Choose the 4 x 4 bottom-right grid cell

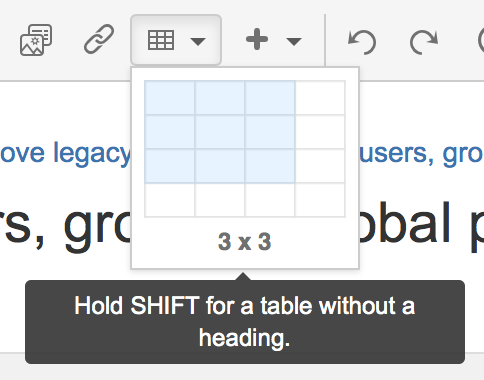coord(320,200)
